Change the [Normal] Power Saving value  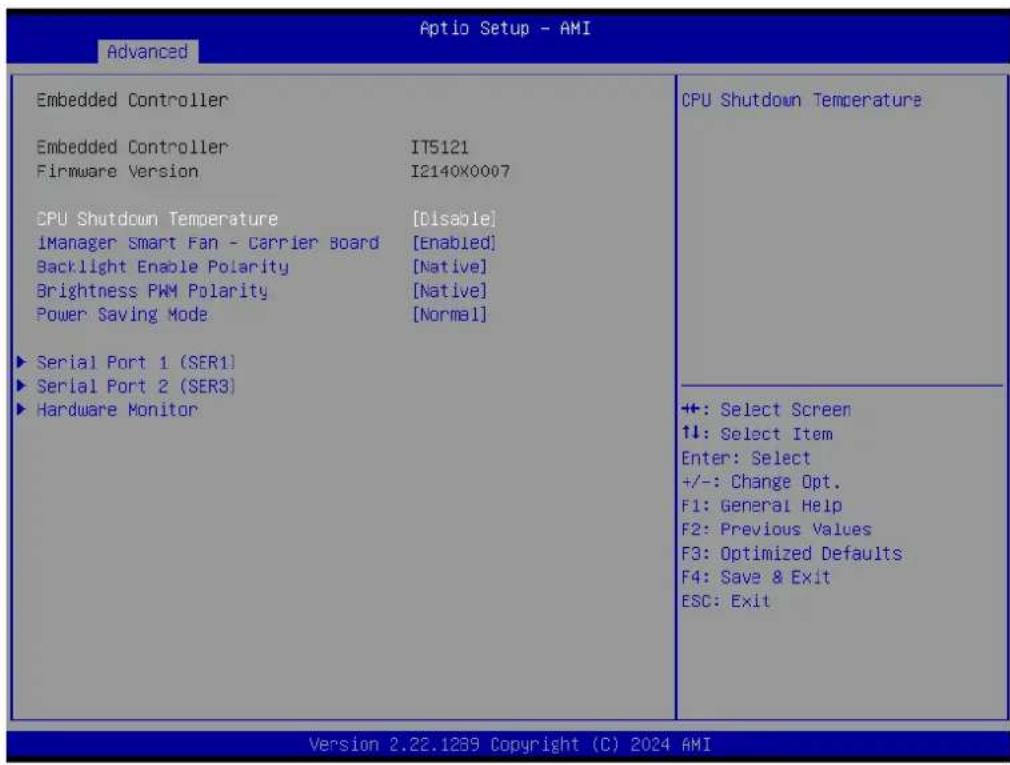coord(450,315)
